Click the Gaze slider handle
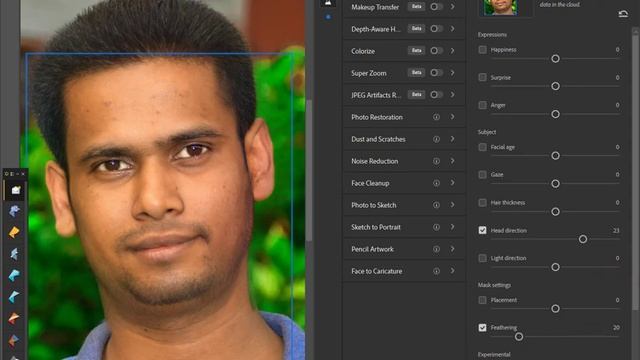Image resolution: width=640 pixels, height=360 pixels. [555, 184]
